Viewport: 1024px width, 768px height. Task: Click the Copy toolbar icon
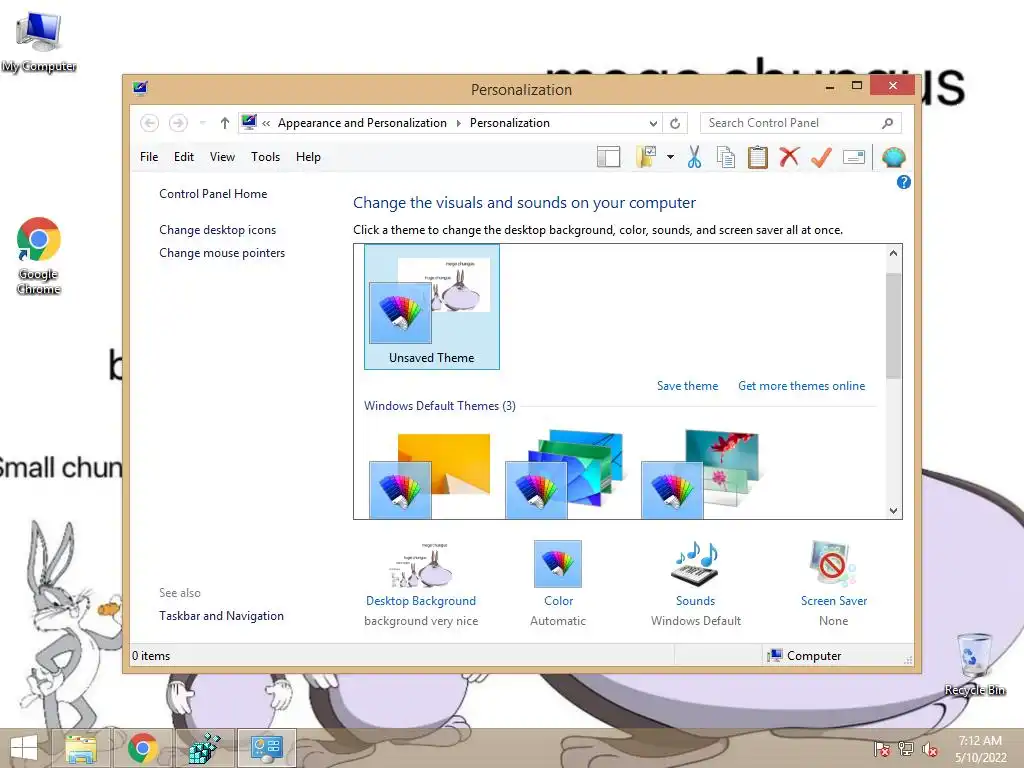pyautogui.click(x=726, y=157)
